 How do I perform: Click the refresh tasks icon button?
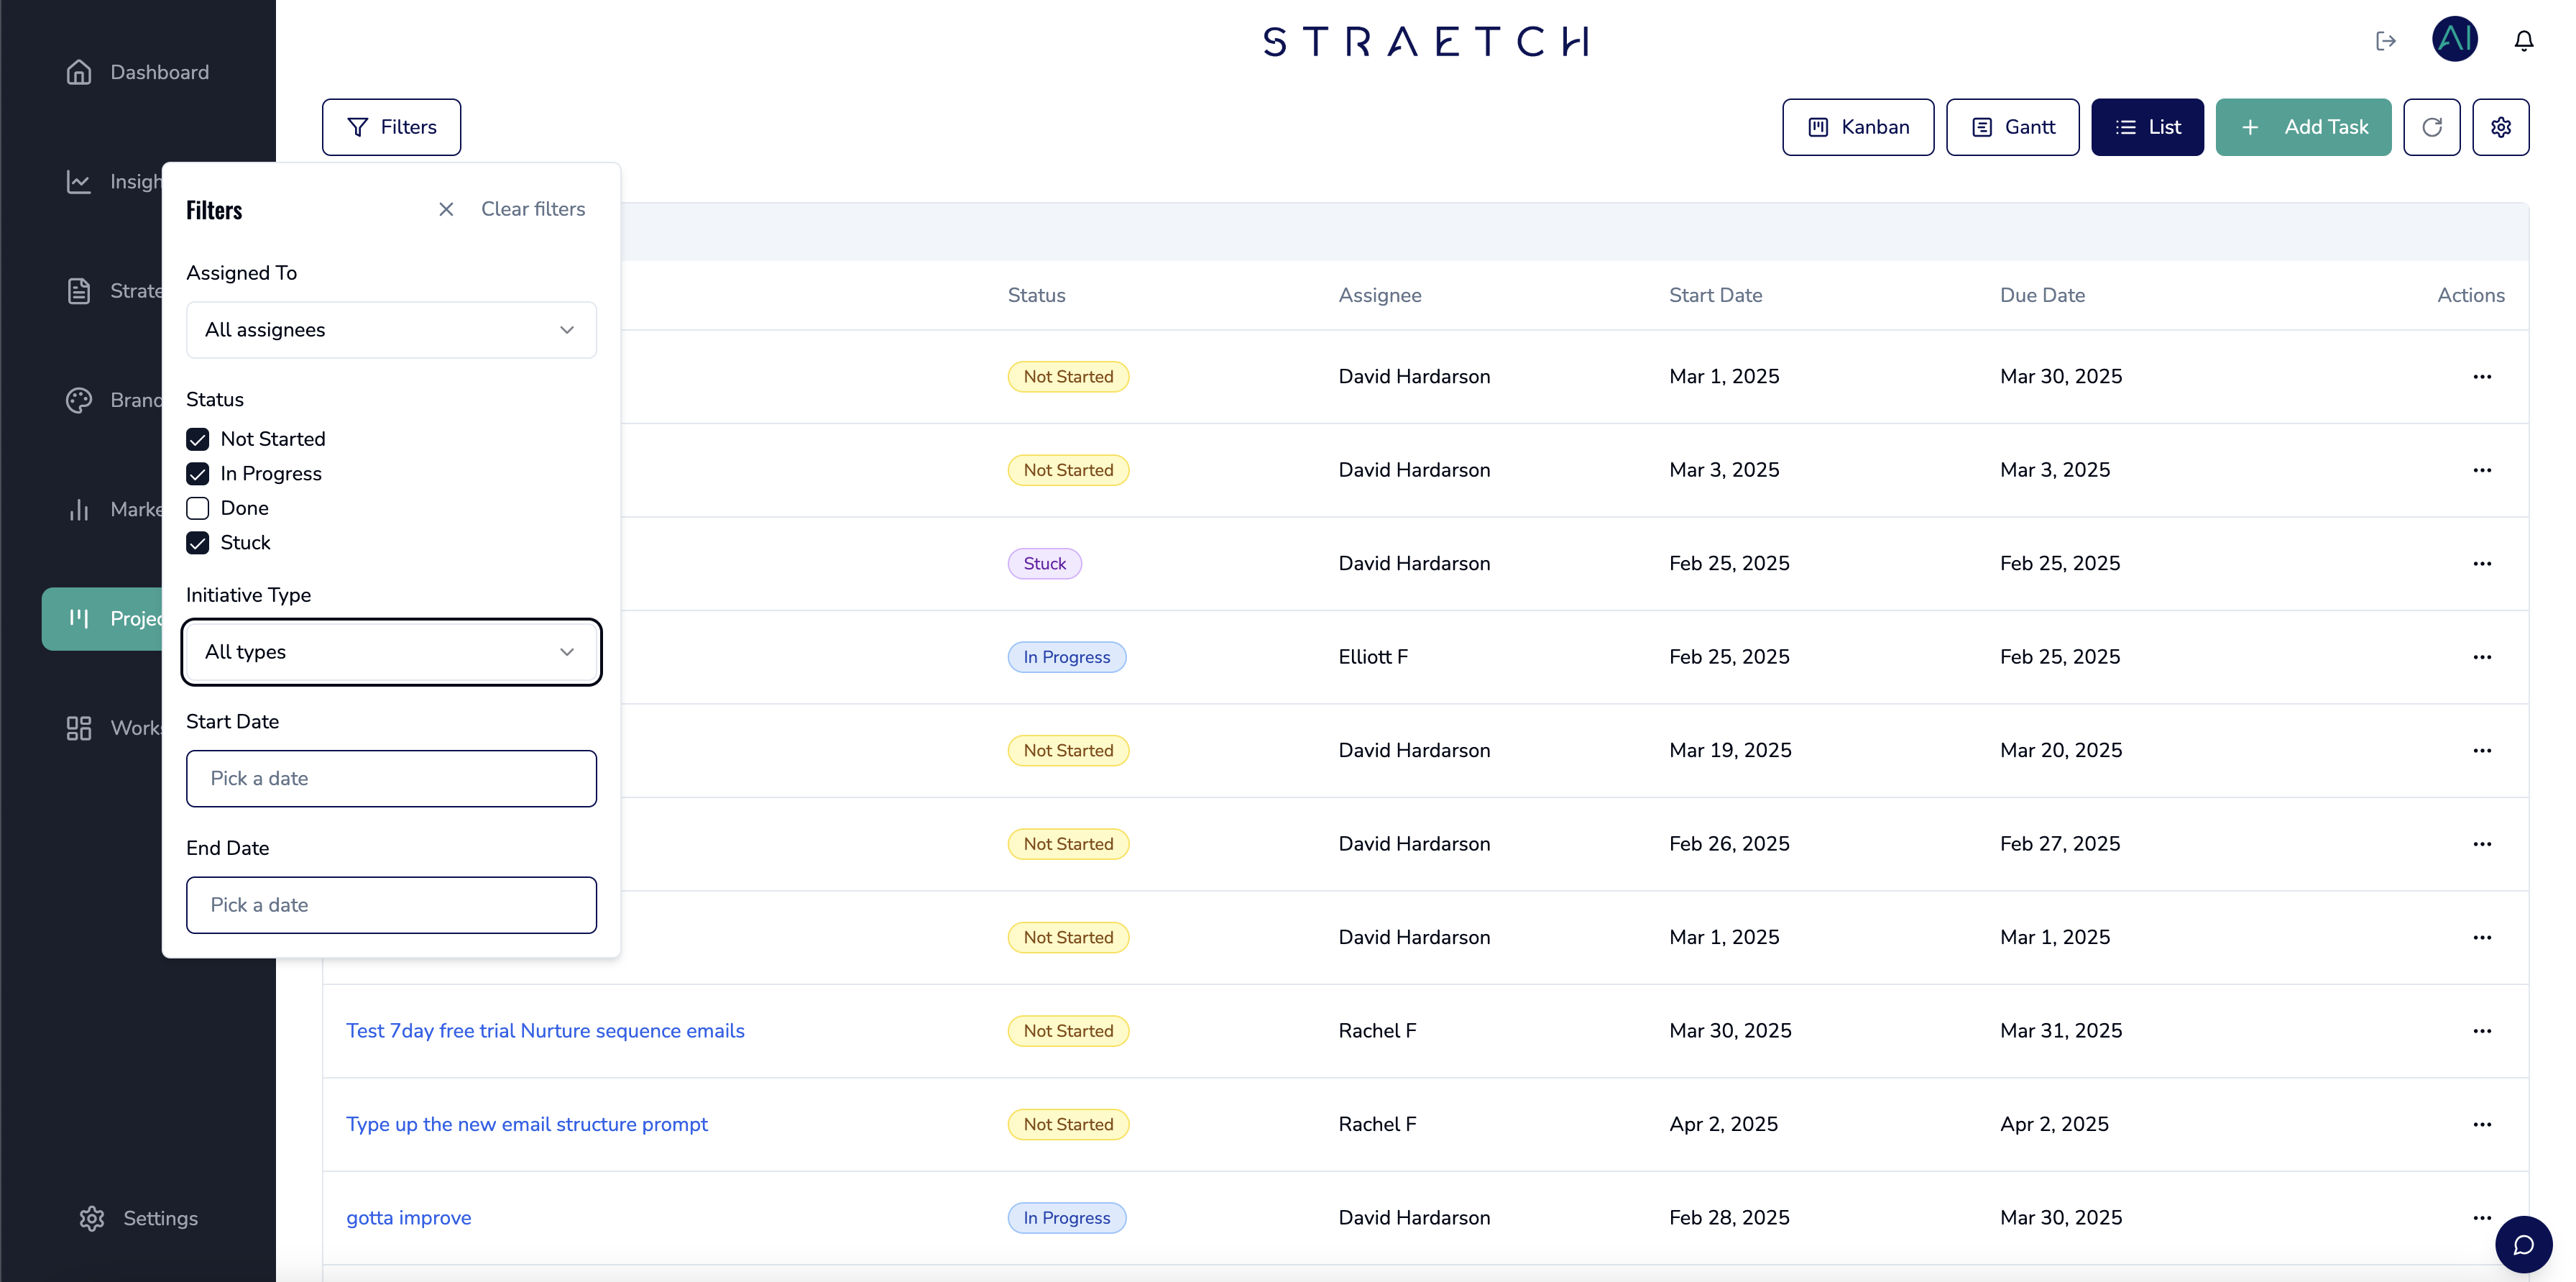(x=2431, y=127)
